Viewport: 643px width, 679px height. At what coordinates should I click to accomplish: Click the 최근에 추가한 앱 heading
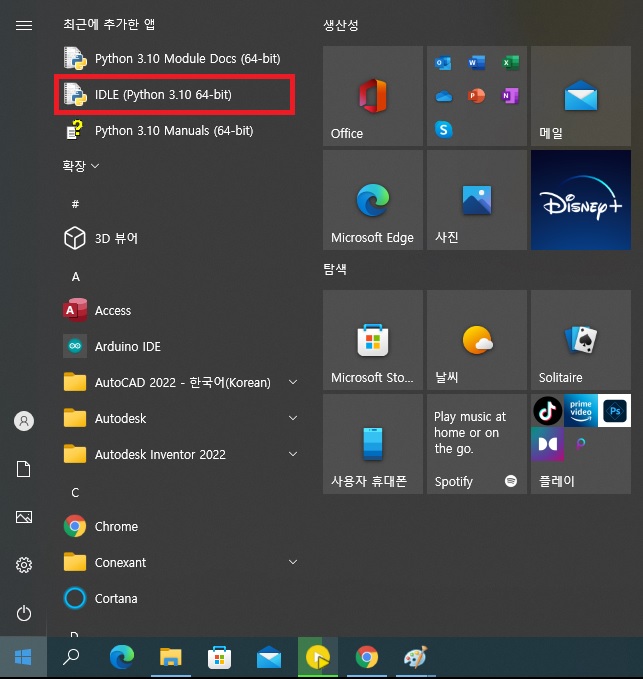coord(109,24)
